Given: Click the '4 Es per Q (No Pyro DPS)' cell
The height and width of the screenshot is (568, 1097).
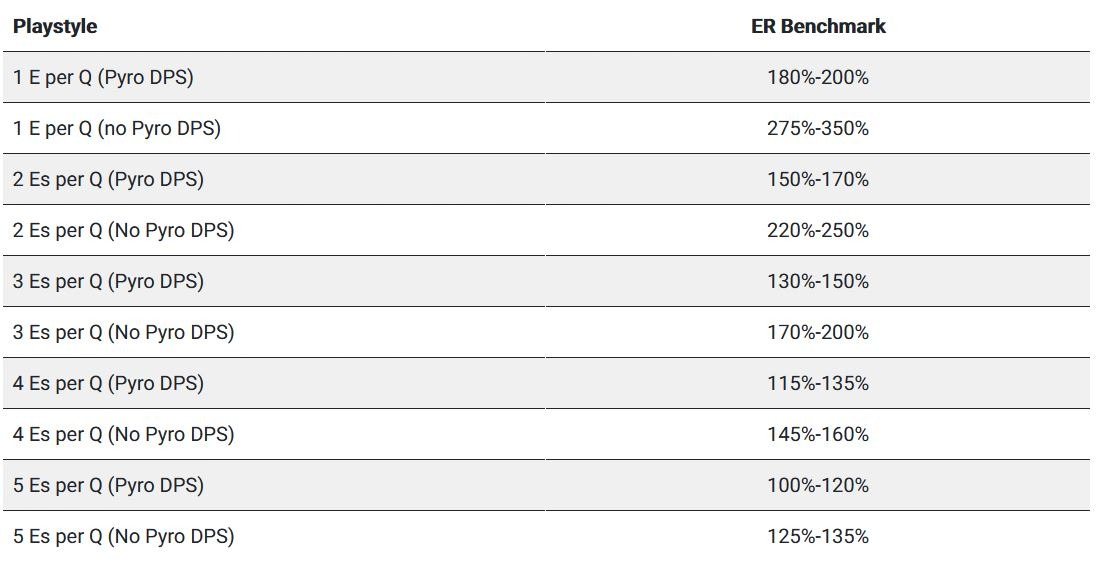Looking at the screenshot, I should click(123, 434).
